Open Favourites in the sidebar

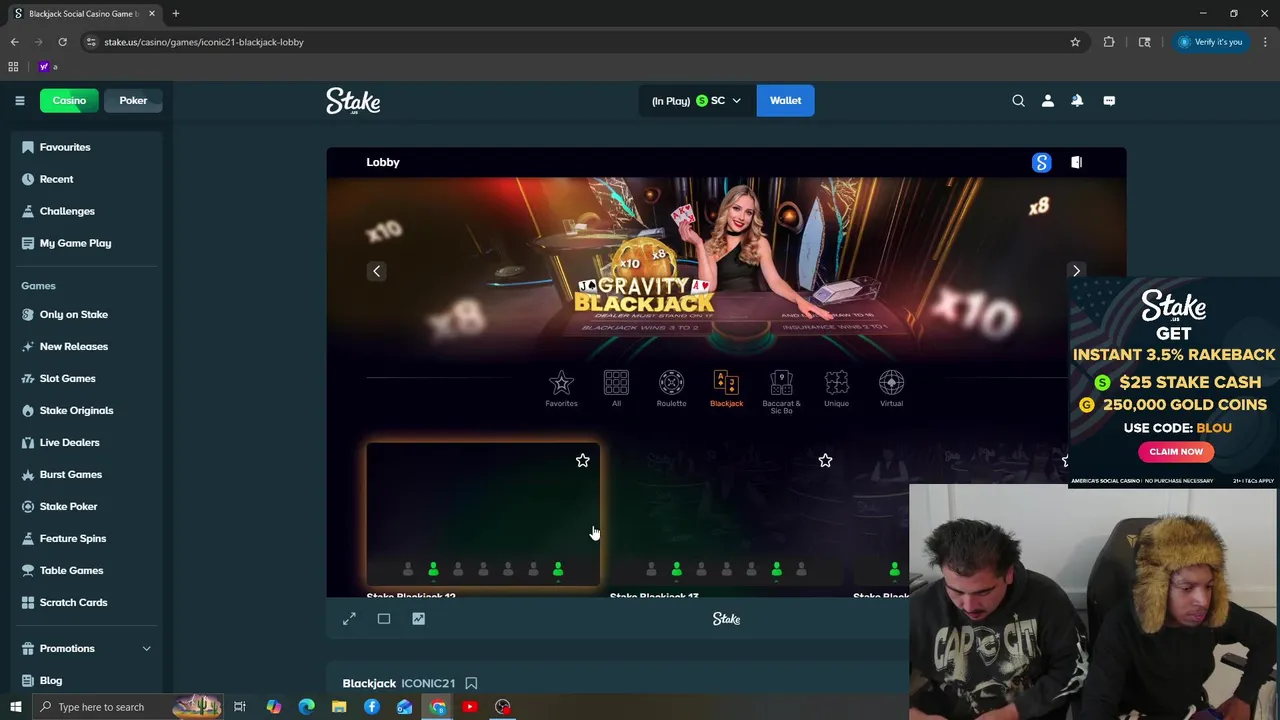tap(86, 147)
